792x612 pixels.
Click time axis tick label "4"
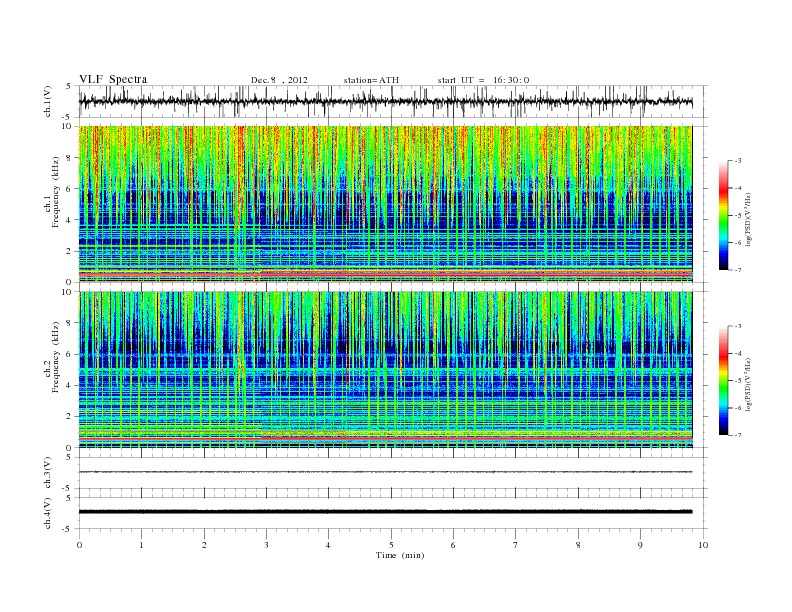coord(328,545)
